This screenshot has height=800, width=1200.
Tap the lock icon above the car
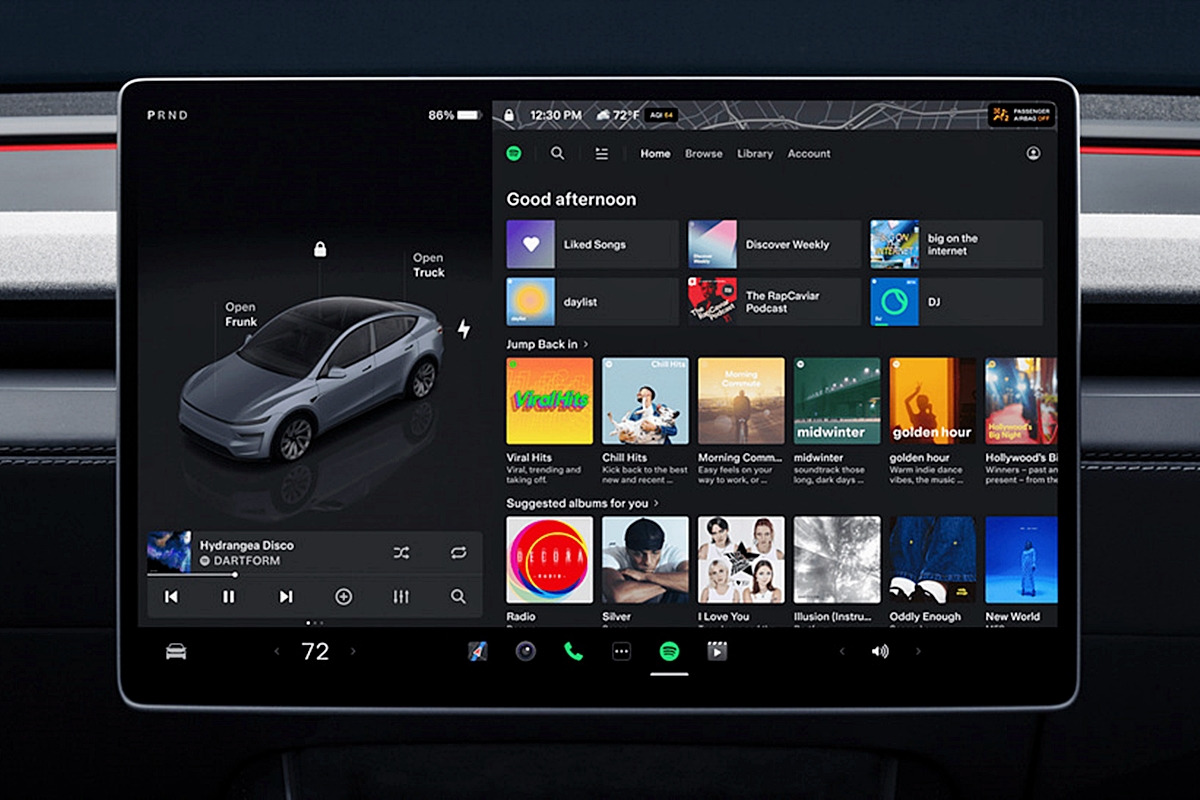point(320,249)
